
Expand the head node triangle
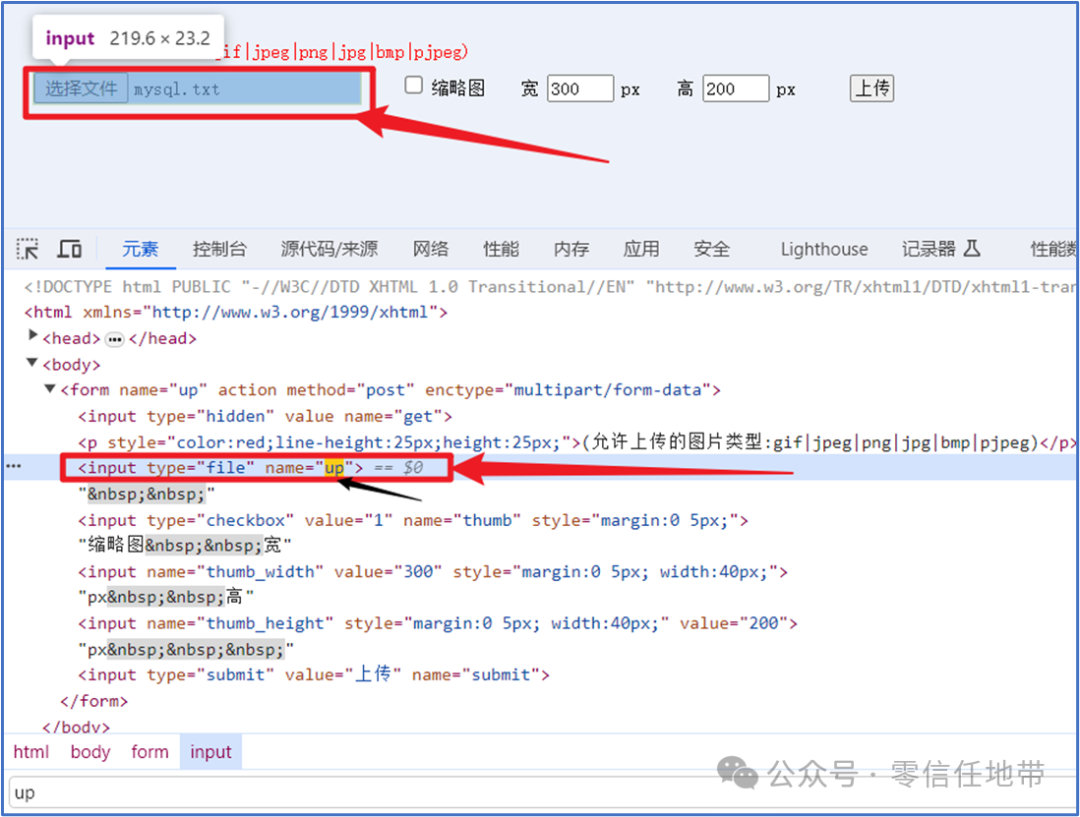point(32,335)
